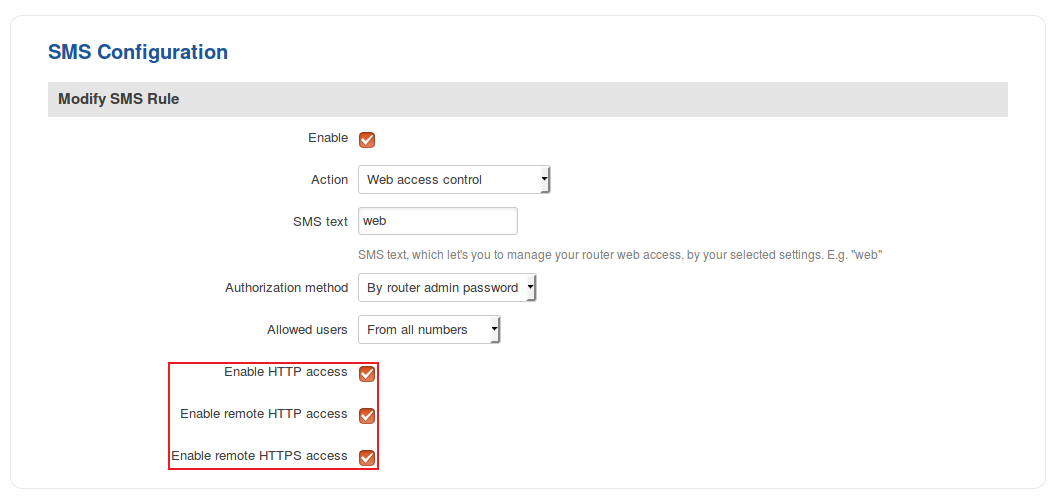Click the Authorization method label
This screenshot has width=1061, height=504.
tap(286, 288)
